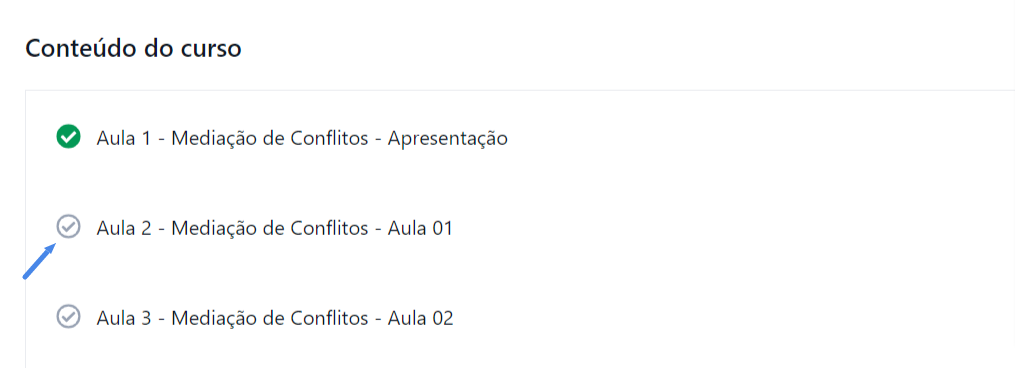
Task: Click the "Aula 2" label of second row
Action: (x=126, y=228)
